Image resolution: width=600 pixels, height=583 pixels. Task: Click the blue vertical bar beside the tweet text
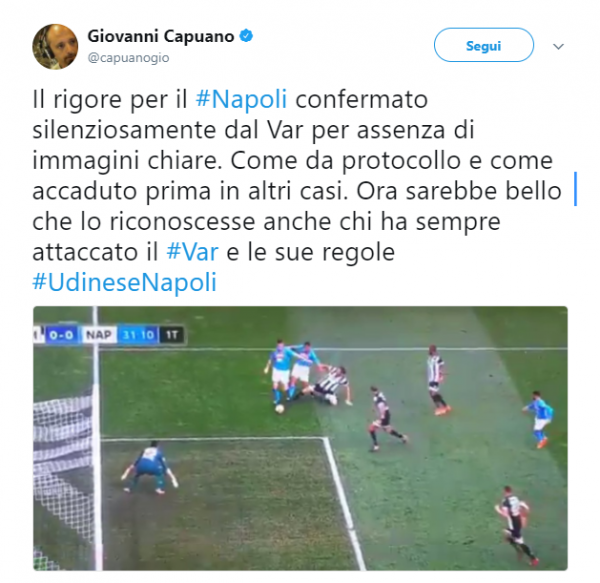(576, 189)
